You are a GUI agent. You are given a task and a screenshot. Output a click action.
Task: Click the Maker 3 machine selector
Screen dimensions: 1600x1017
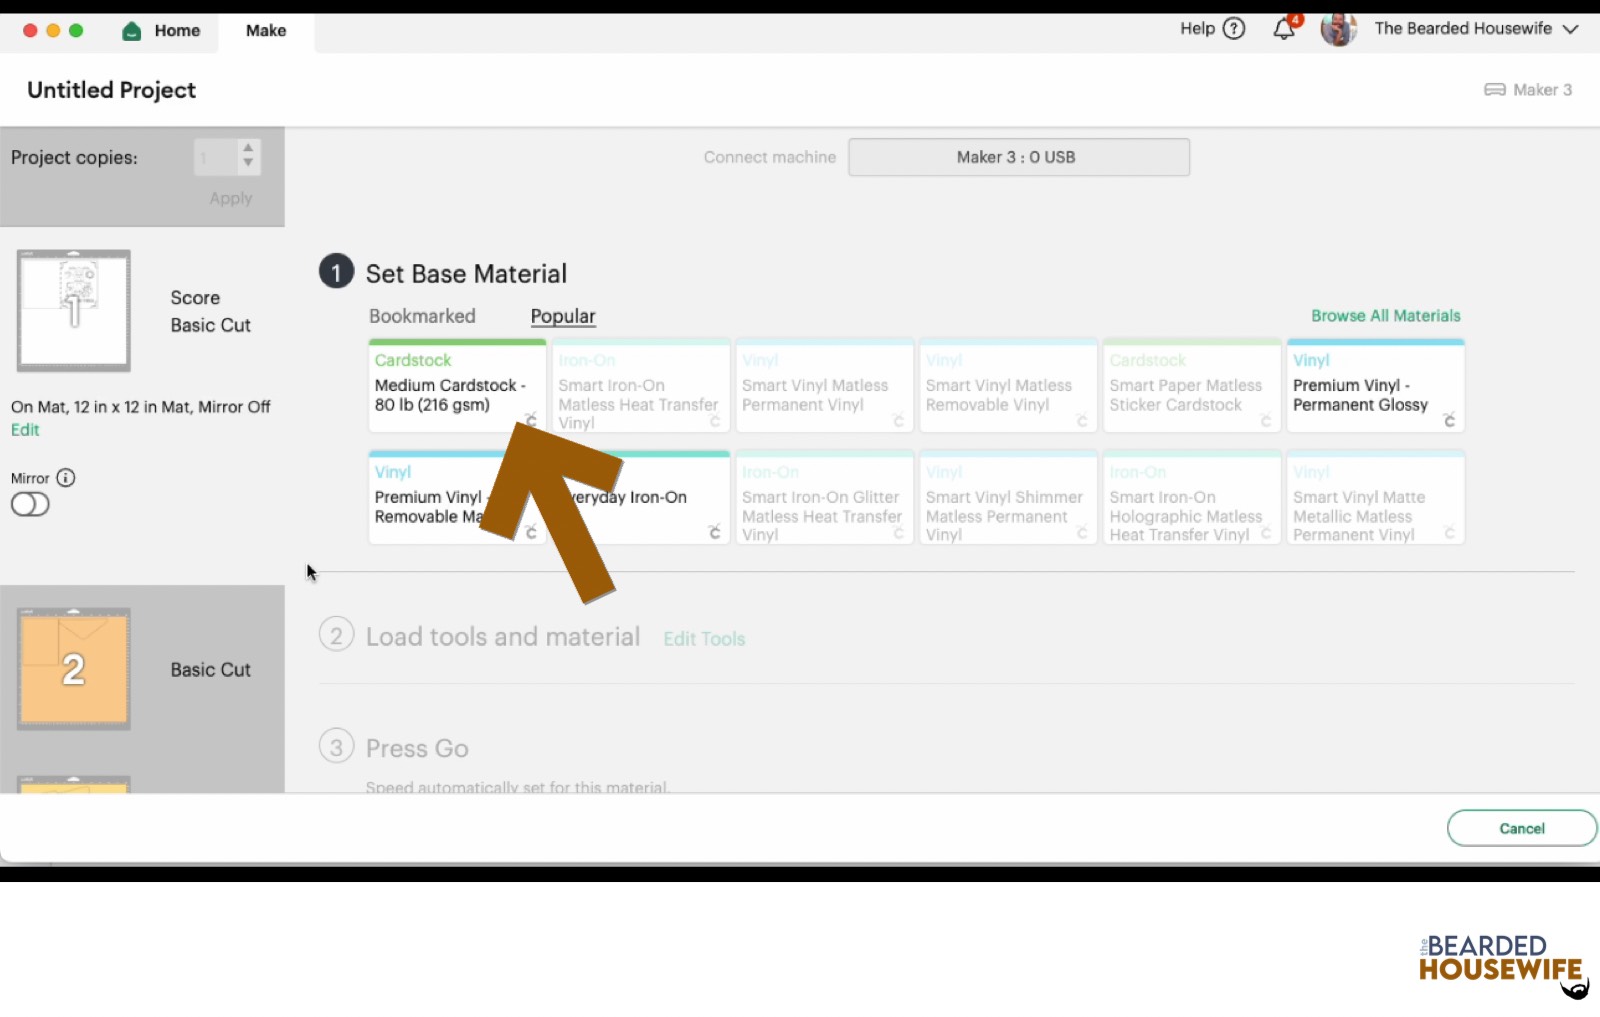tap(1528, 90)
